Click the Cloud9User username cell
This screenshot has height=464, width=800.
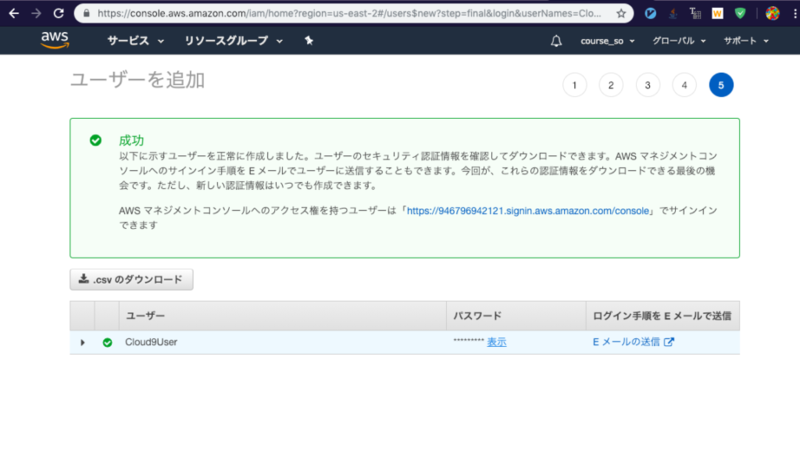pyautogui.click(x=151, y=343)
